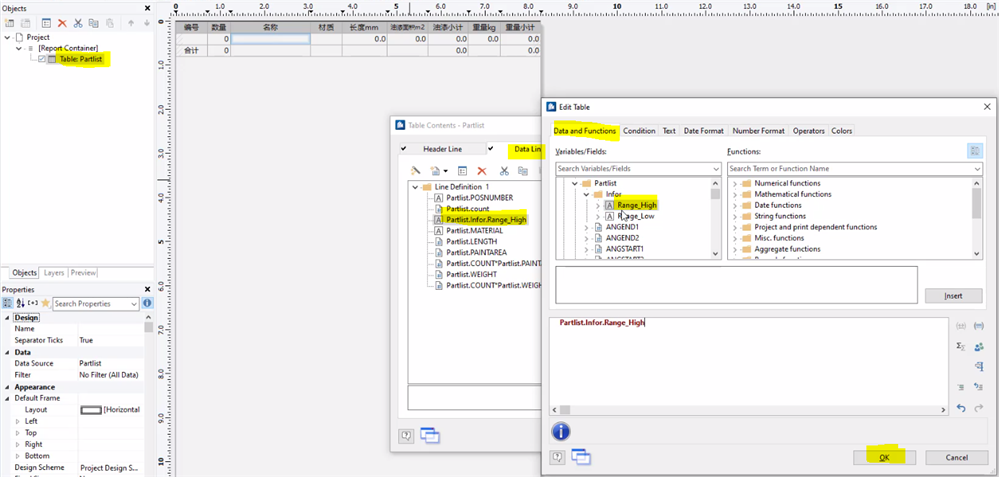Select Partlist.MATERIAL in Line Definition list
This screenshot has height=477, width=999.
[474, 230]
